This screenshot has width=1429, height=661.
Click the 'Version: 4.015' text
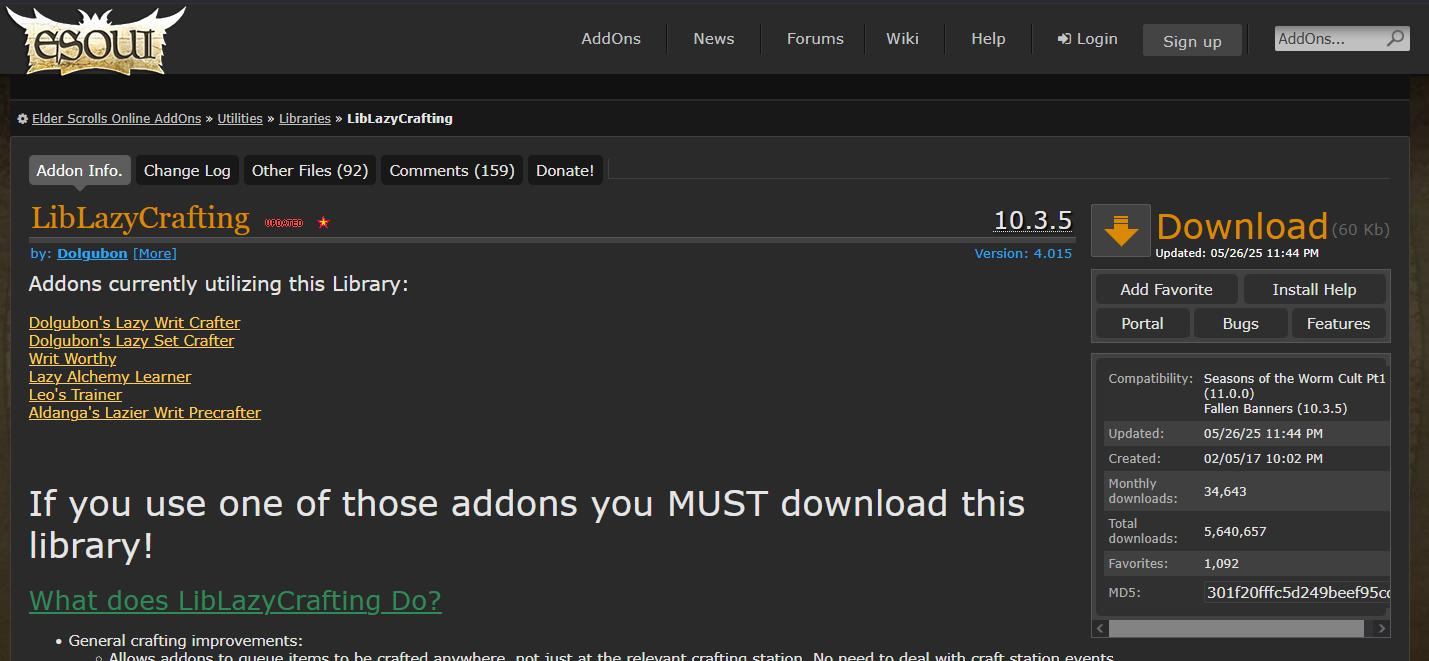tap(1023, 254)
